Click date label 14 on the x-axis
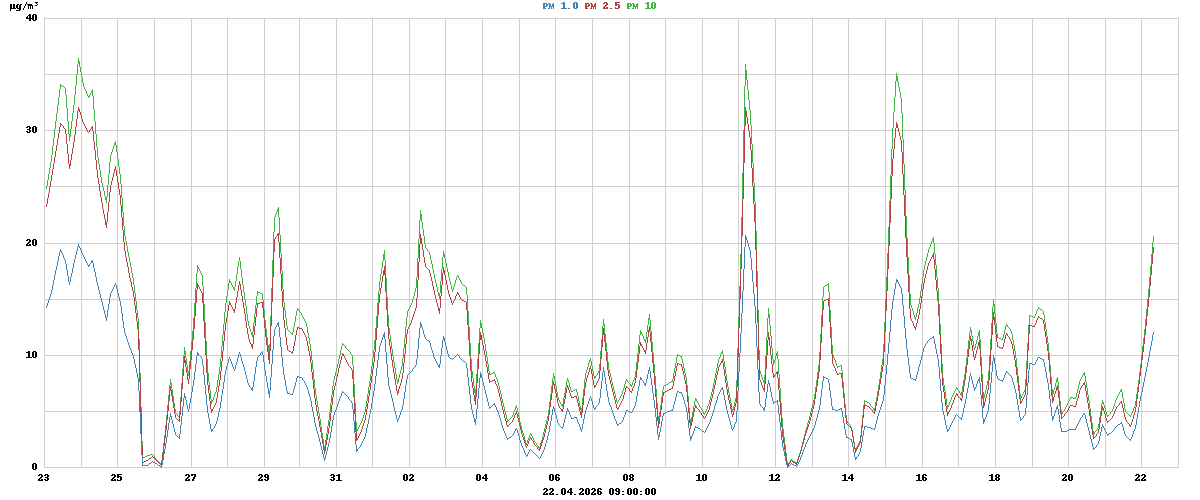 click(x=848, y=478)
